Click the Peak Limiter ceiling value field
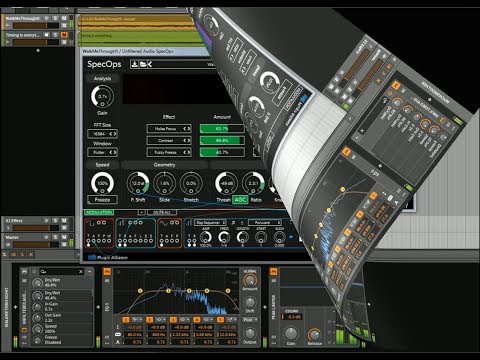 coord(293,317)
